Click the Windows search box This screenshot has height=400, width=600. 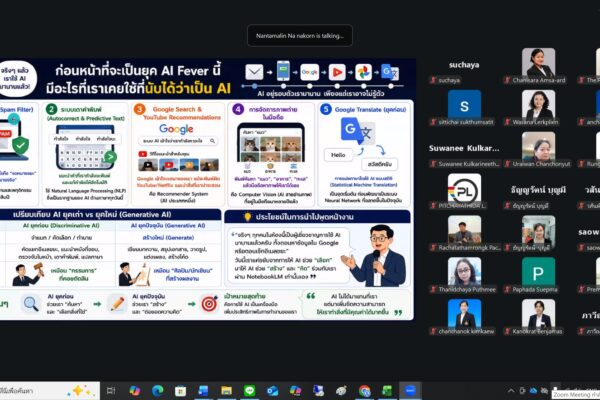50,390
